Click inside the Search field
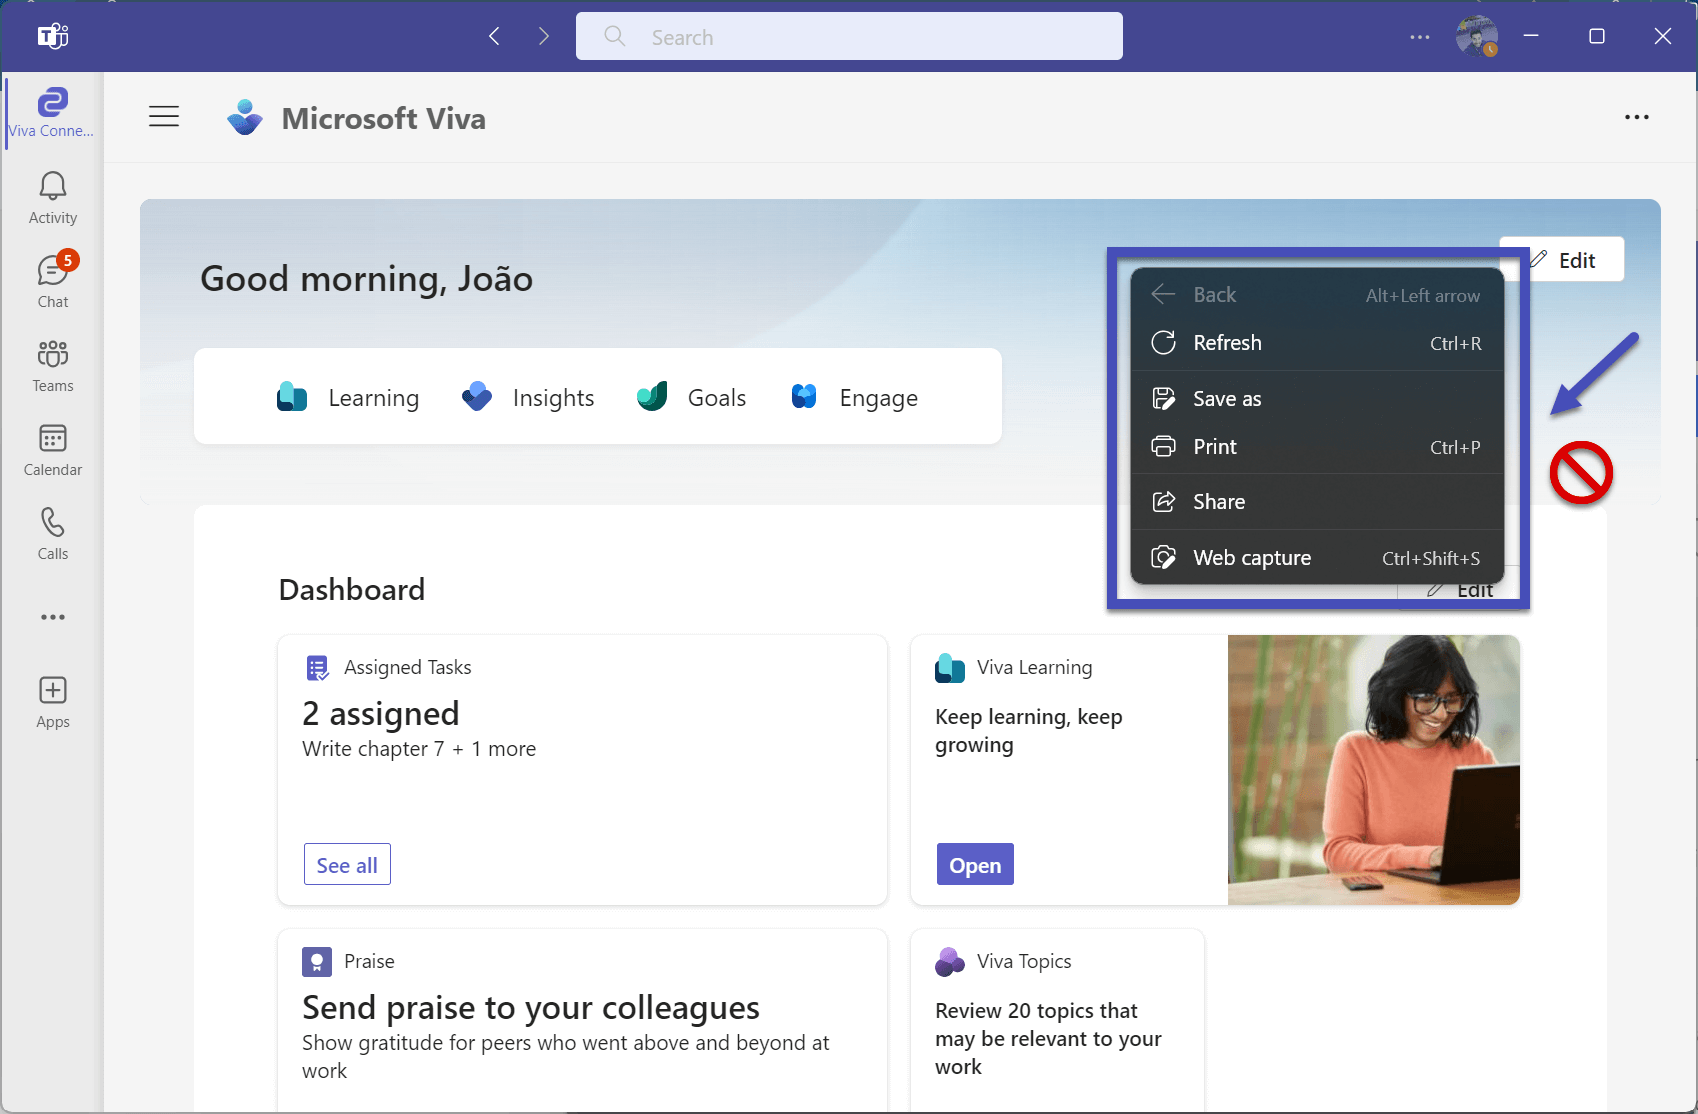1698x1114 pixels. (x=848, y=36)
